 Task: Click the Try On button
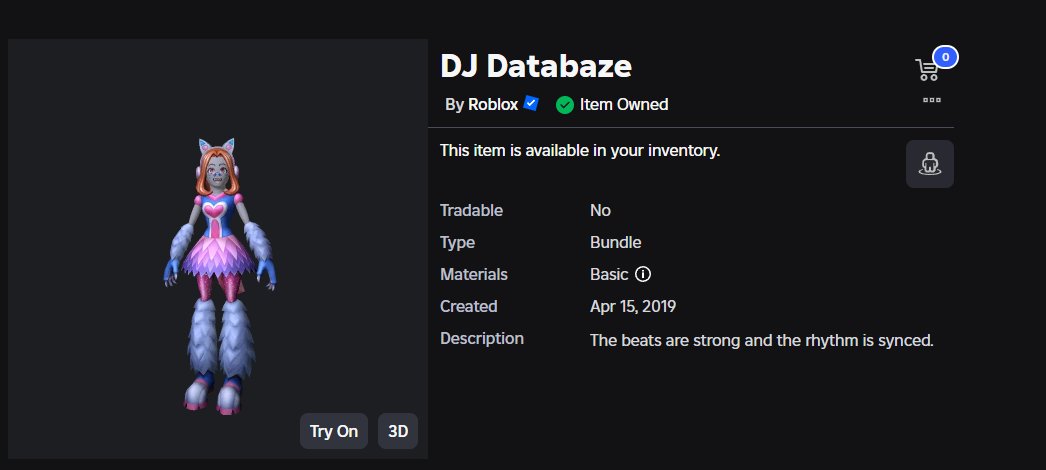334,431
